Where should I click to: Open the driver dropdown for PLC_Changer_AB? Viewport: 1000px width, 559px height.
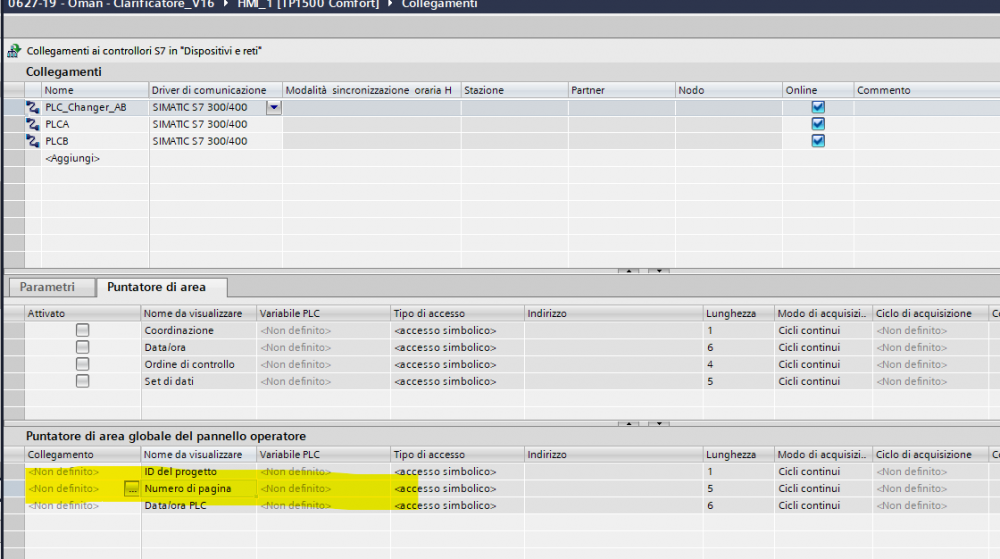[x=274, y=107]
